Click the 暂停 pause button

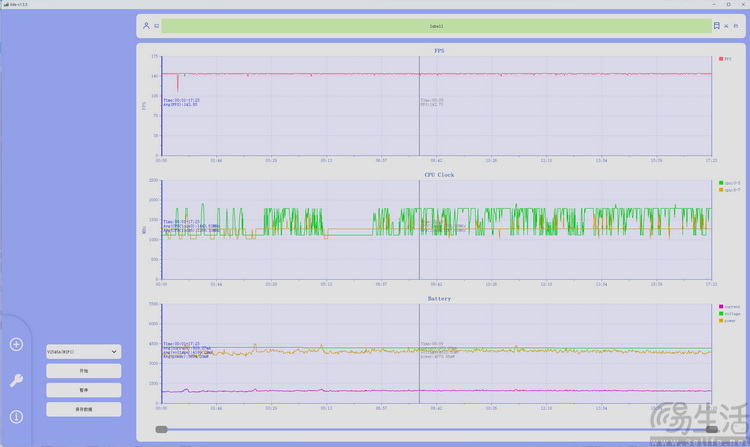[x=83, y=390]
